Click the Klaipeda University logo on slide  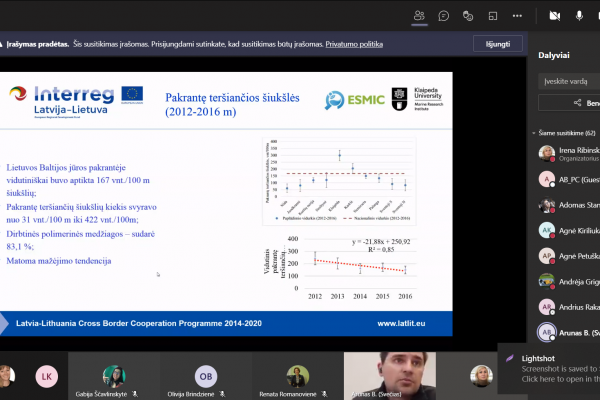pos(417,99)
